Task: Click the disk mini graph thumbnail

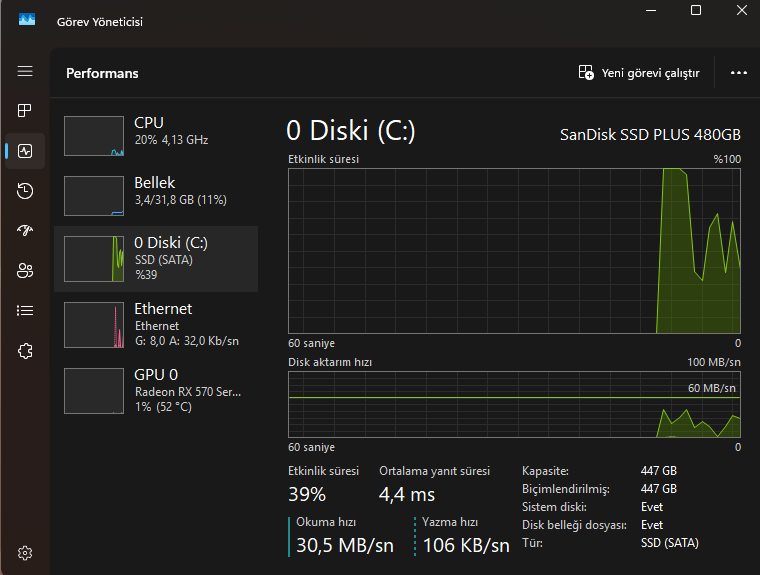Action: tap(94, 259)
